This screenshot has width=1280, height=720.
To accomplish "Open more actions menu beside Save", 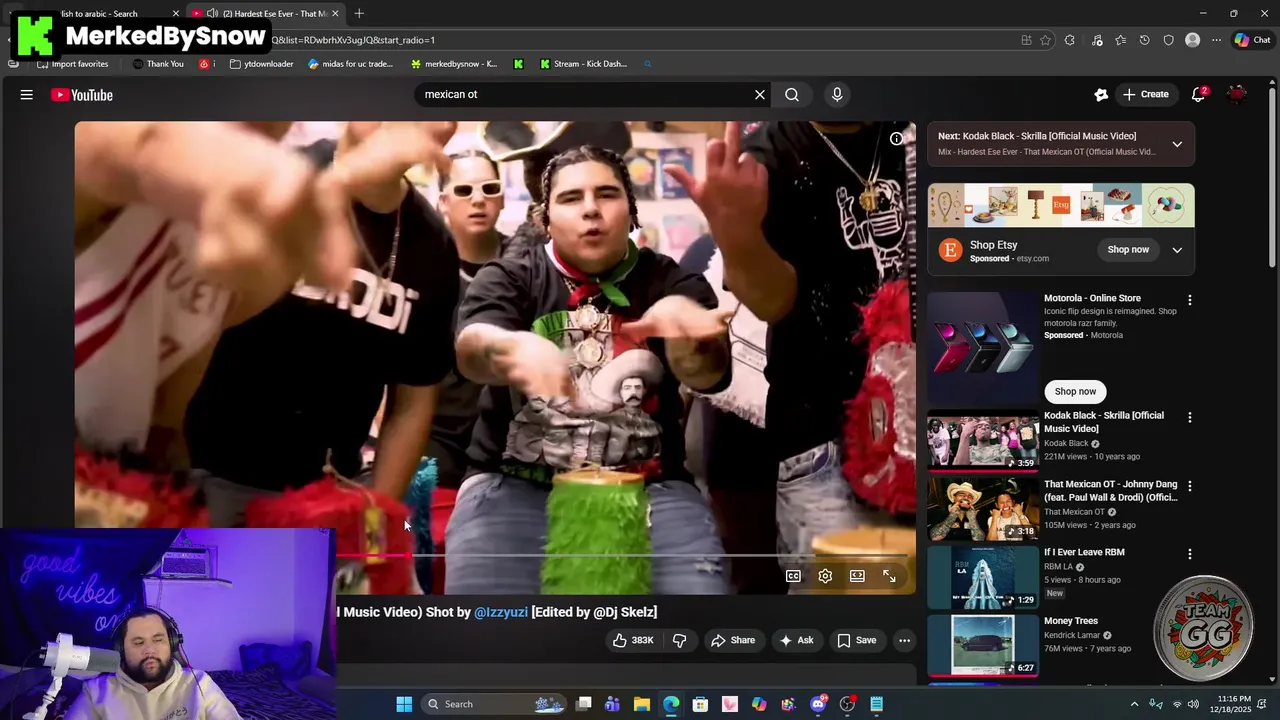I will [904, 641].
